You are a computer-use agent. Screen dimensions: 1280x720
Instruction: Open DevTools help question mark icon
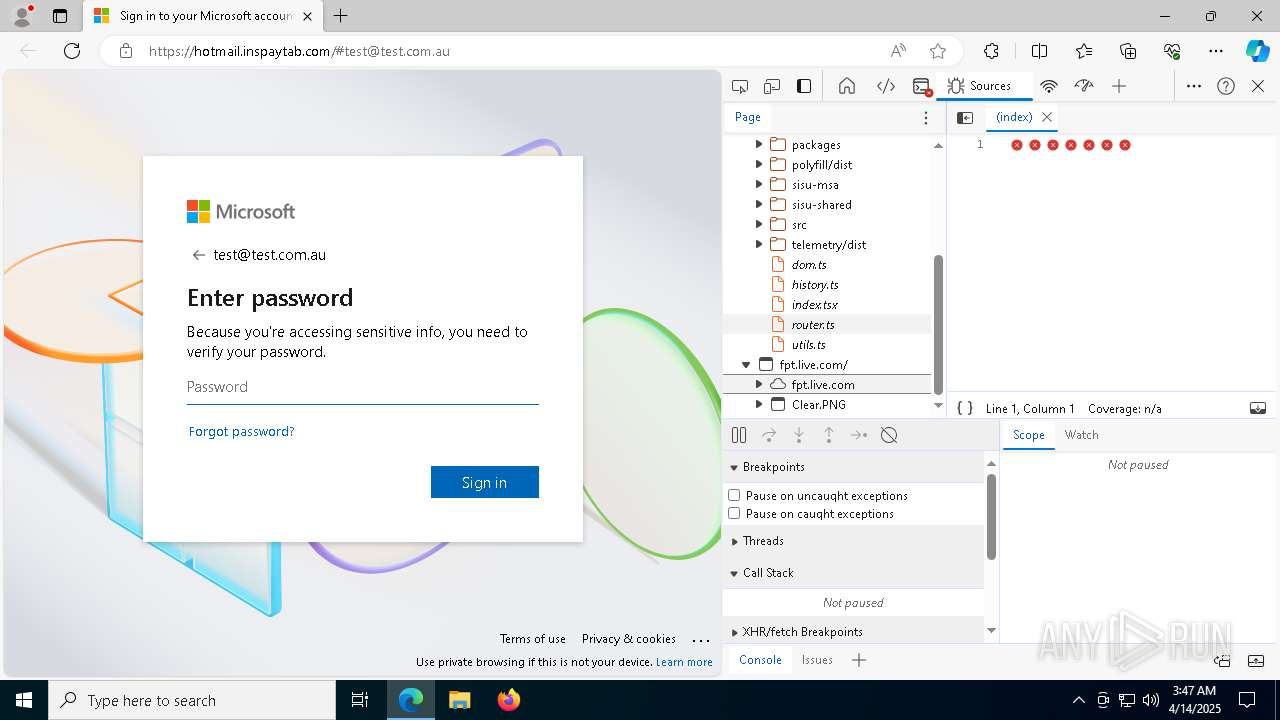(1226, 86)
